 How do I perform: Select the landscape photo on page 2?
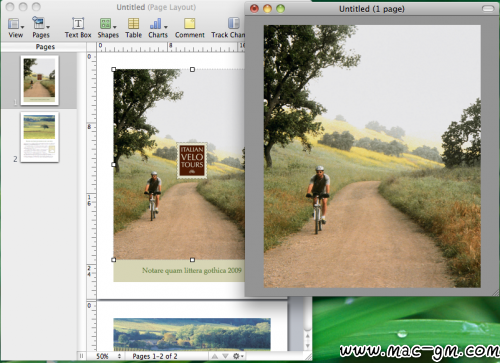coord(192,334)
